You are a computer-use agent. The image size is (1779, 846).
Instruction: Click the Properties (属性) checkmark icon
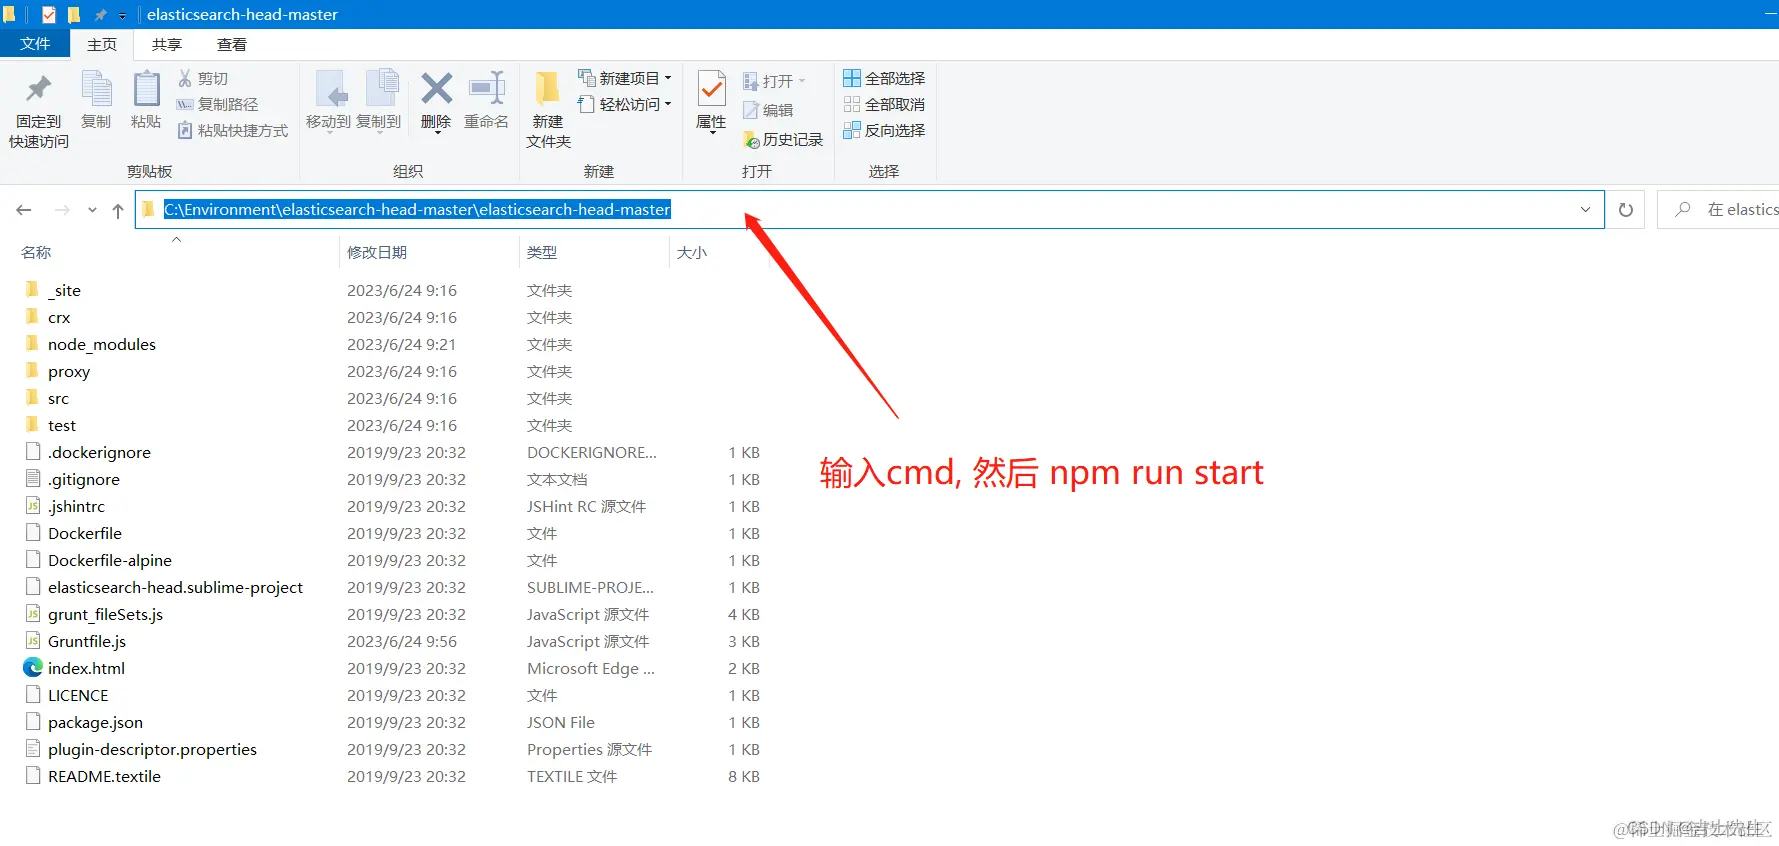pyautogui.click(x=711, y=89)
